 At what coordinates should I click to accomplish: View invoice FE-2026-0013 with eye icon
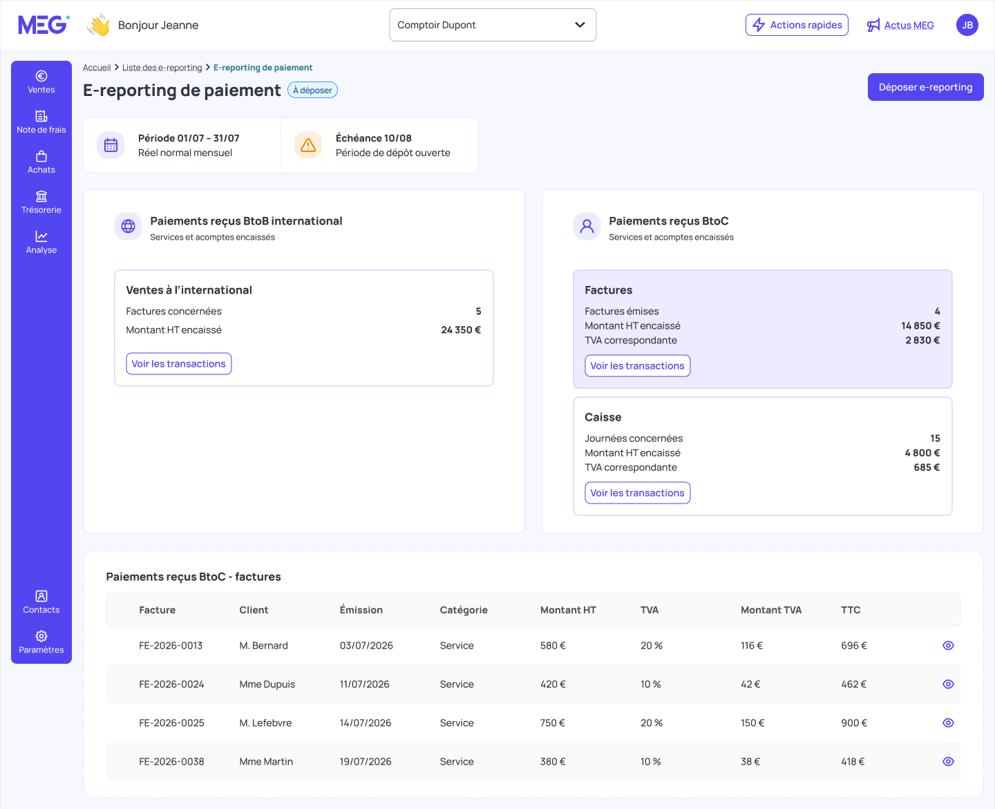click(948, 645)
